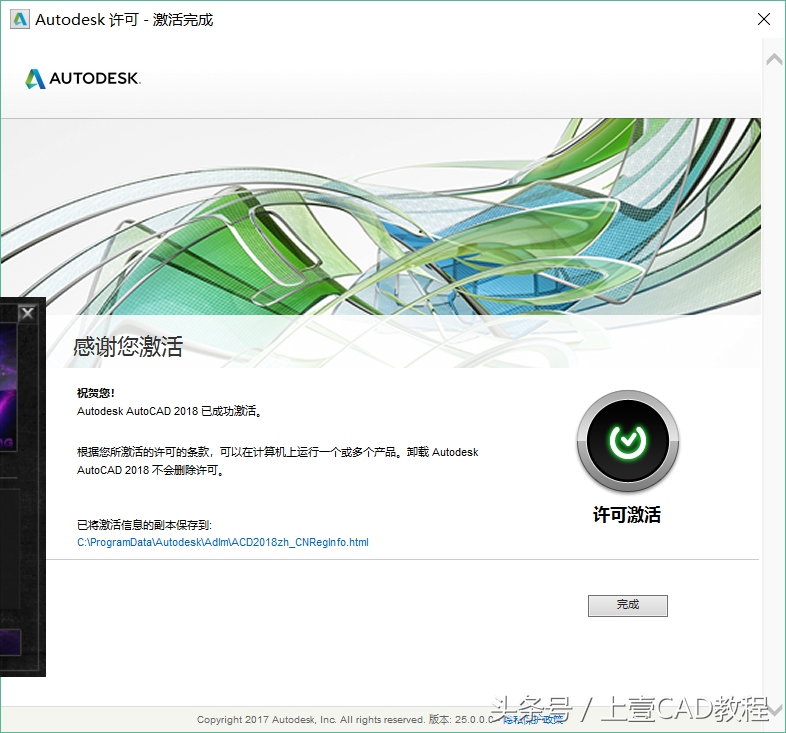Click the 感谢您激活 heading

[x=128, y=347]
